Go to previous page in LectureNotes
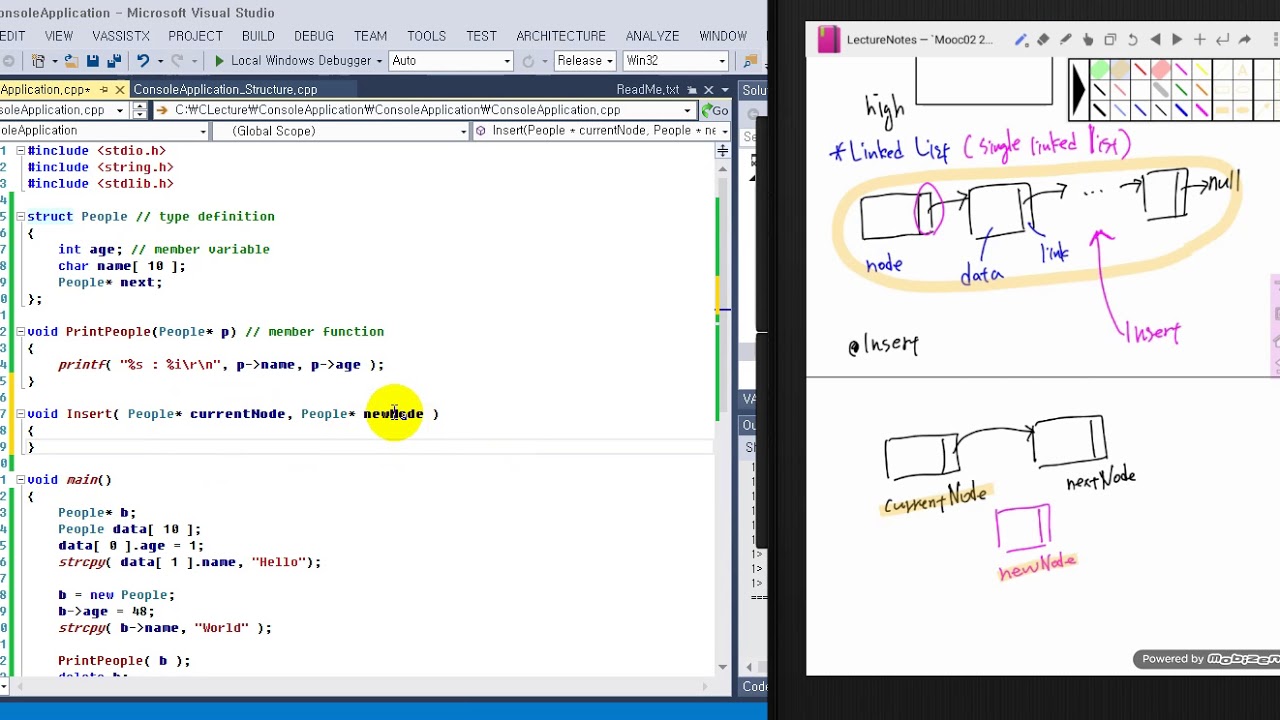 point(1155,40)
